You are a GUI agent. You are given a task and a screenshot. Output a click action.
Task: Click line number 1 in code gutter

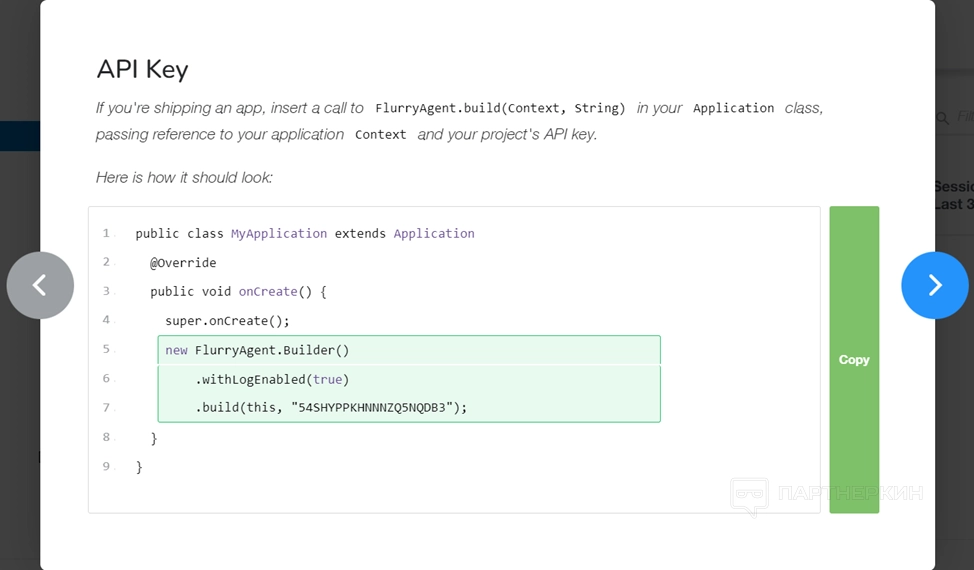tap(106, 233)
